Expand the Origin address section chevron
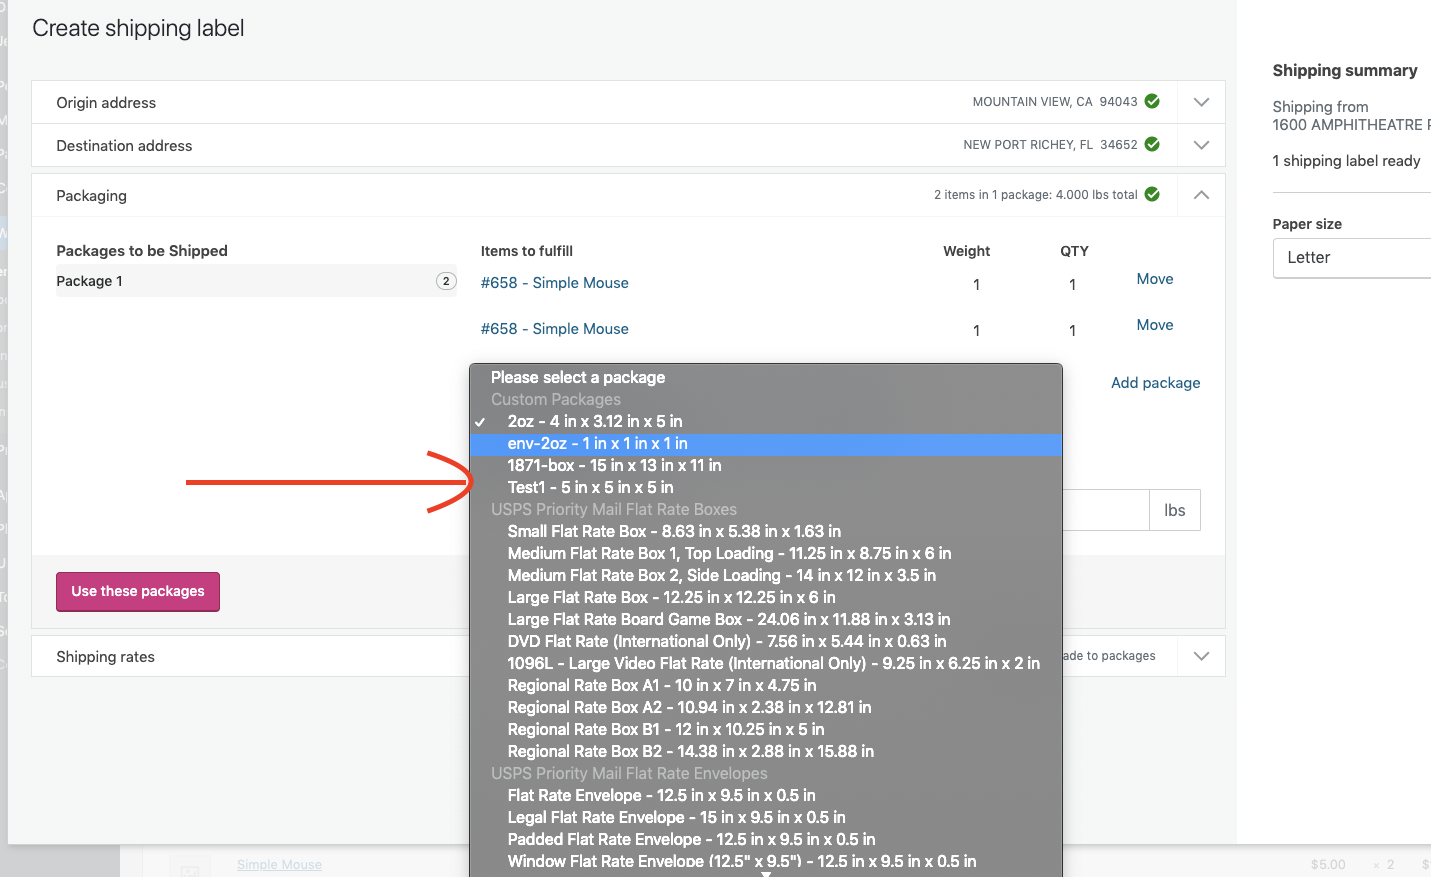This screenshot has height=877, width=1431. [1201, 102]
